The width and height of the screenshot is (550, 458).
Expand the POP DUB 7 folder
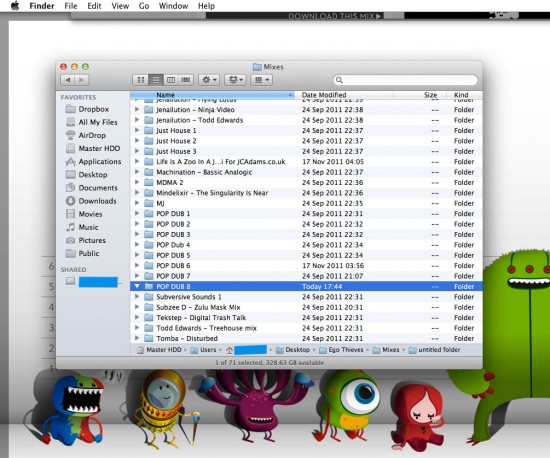137,276
